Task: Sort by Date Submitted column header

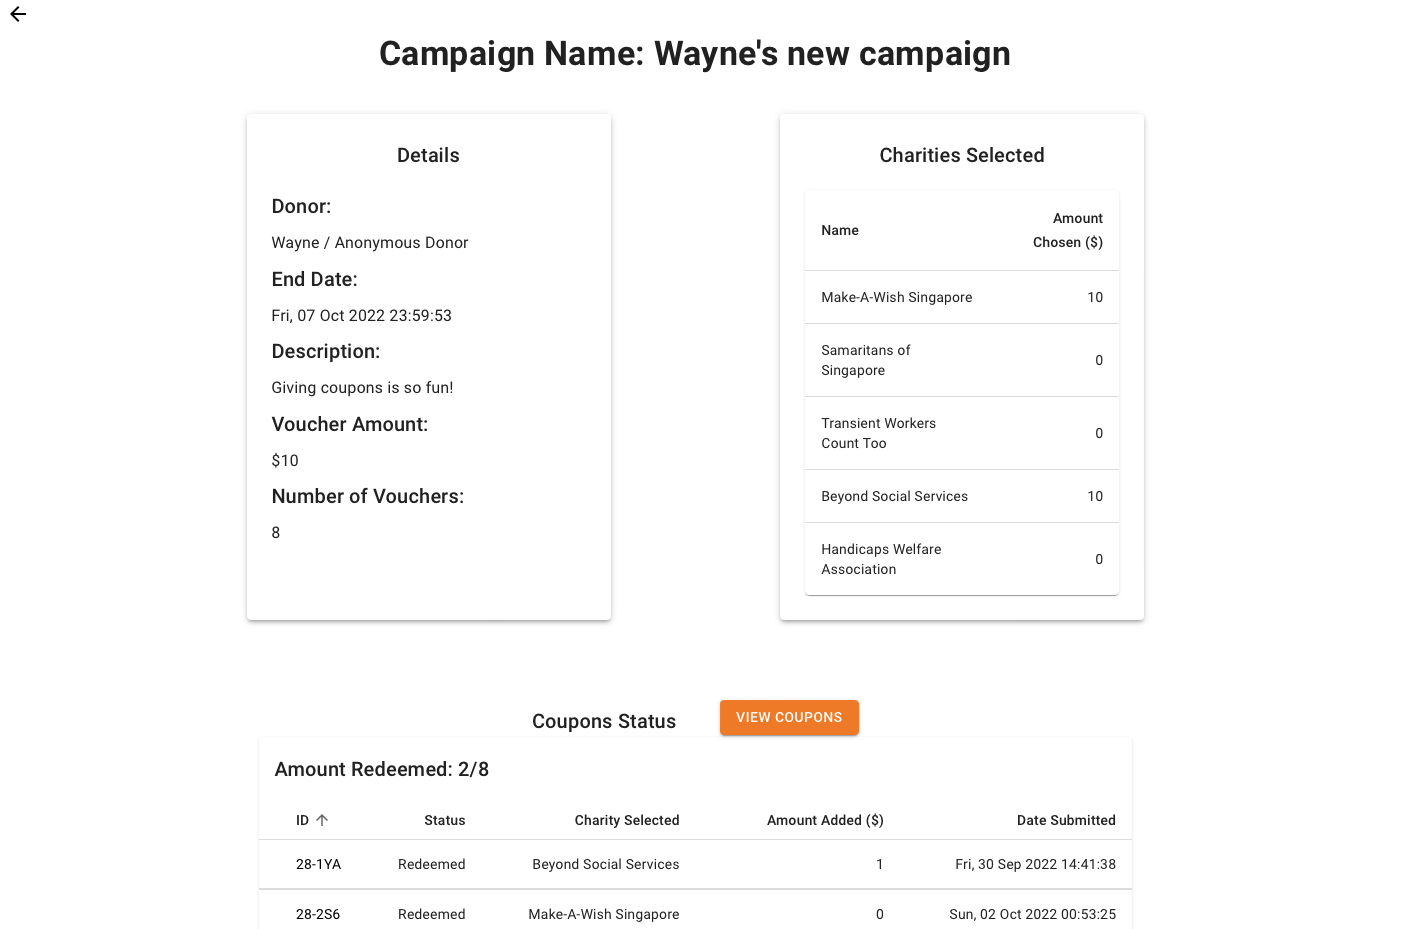Action: pyautogui.click(x=1066, y=820)
